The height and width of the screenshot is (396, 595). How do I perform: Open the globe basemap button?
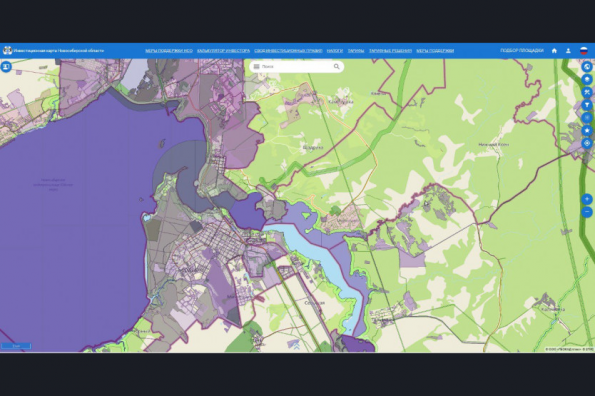[587, 67]
